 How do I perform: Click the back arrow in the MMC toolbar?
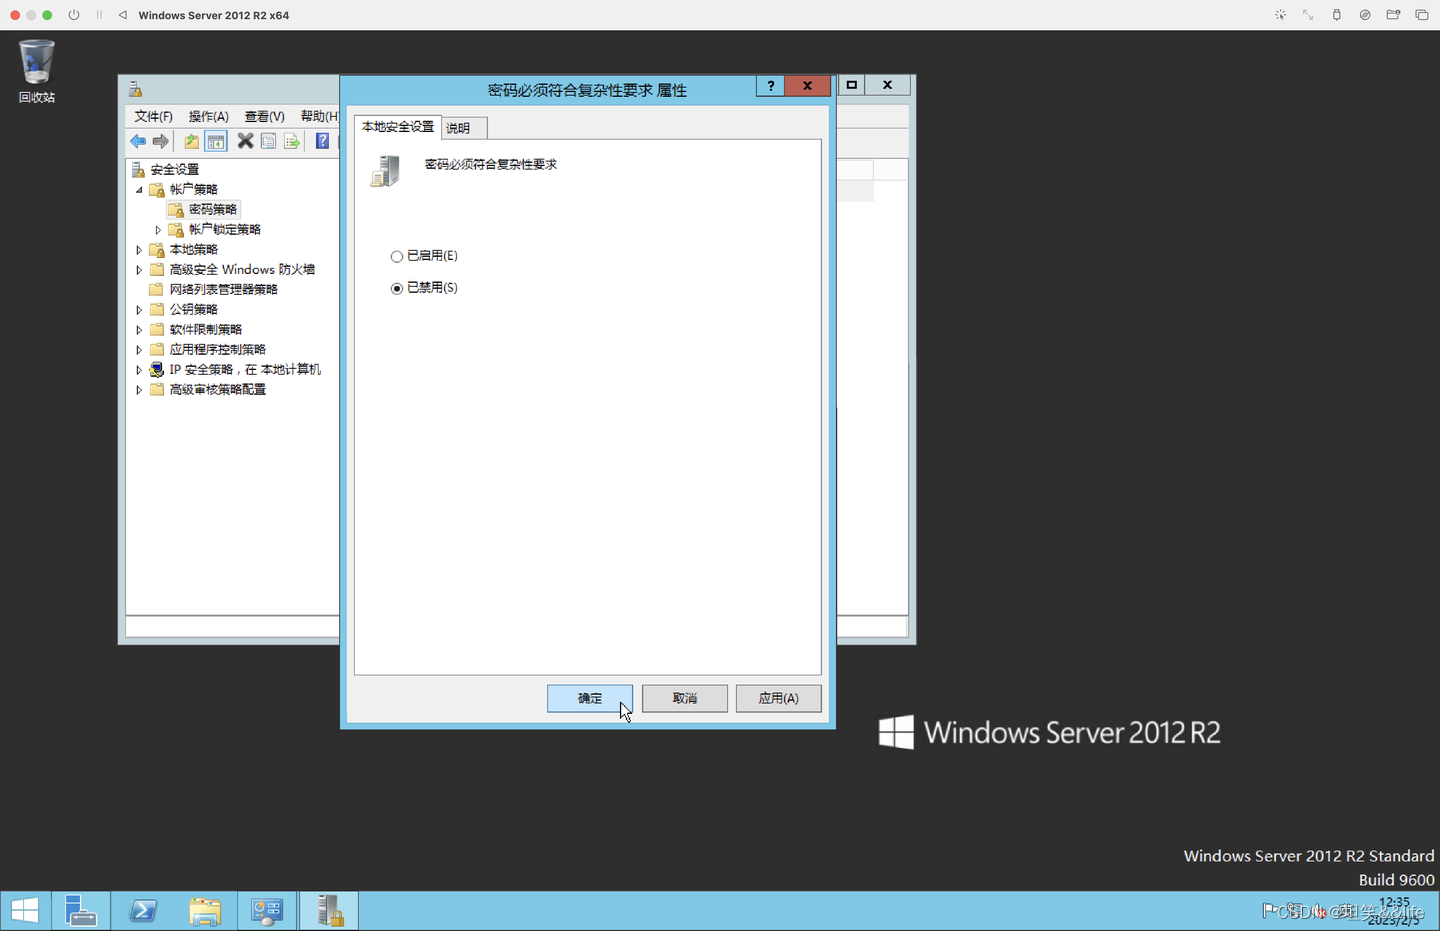138,141
